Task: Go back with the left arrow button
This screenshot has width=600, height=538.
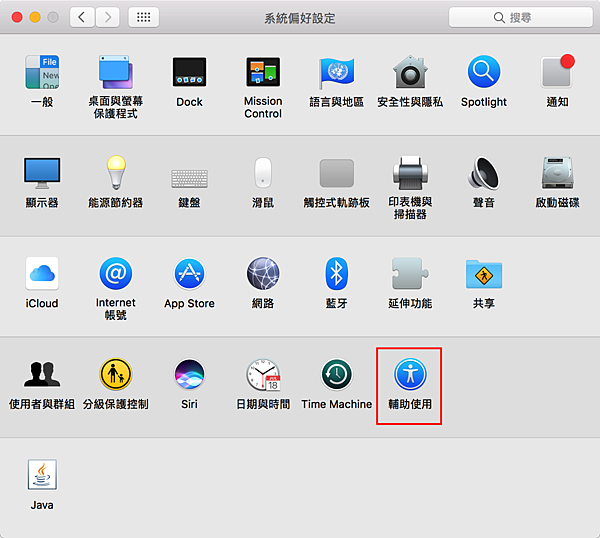Action: click(x=82, y=17)
